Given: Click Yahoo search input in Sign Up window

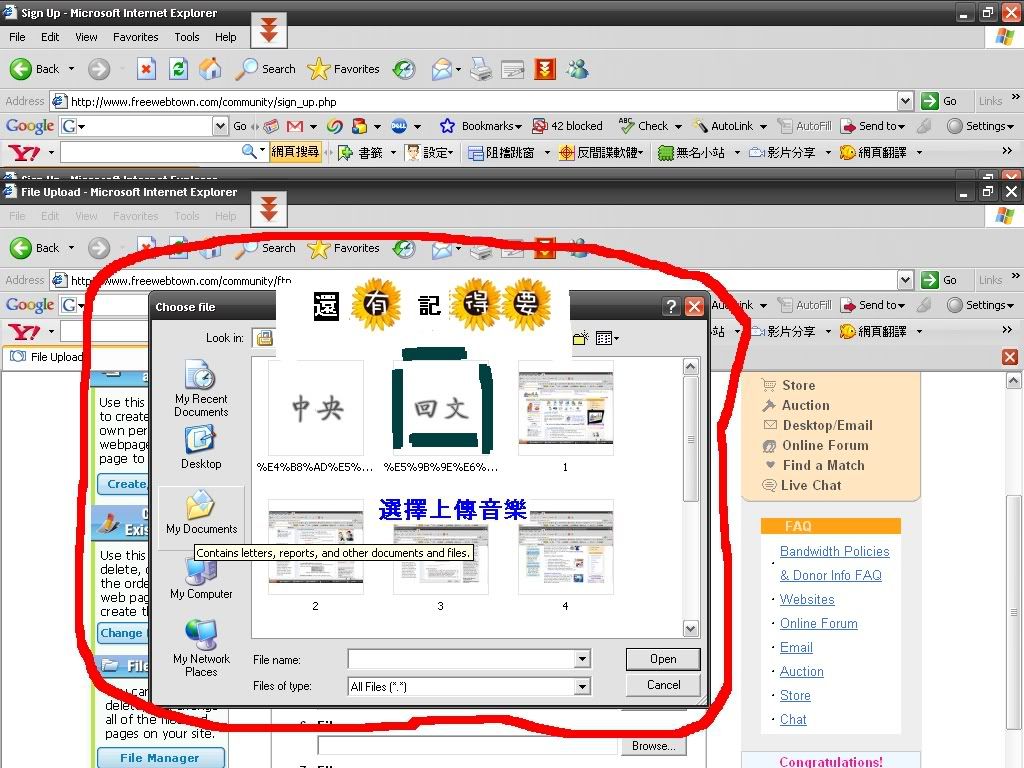Looking at the screenshot, I should point(151,153).
